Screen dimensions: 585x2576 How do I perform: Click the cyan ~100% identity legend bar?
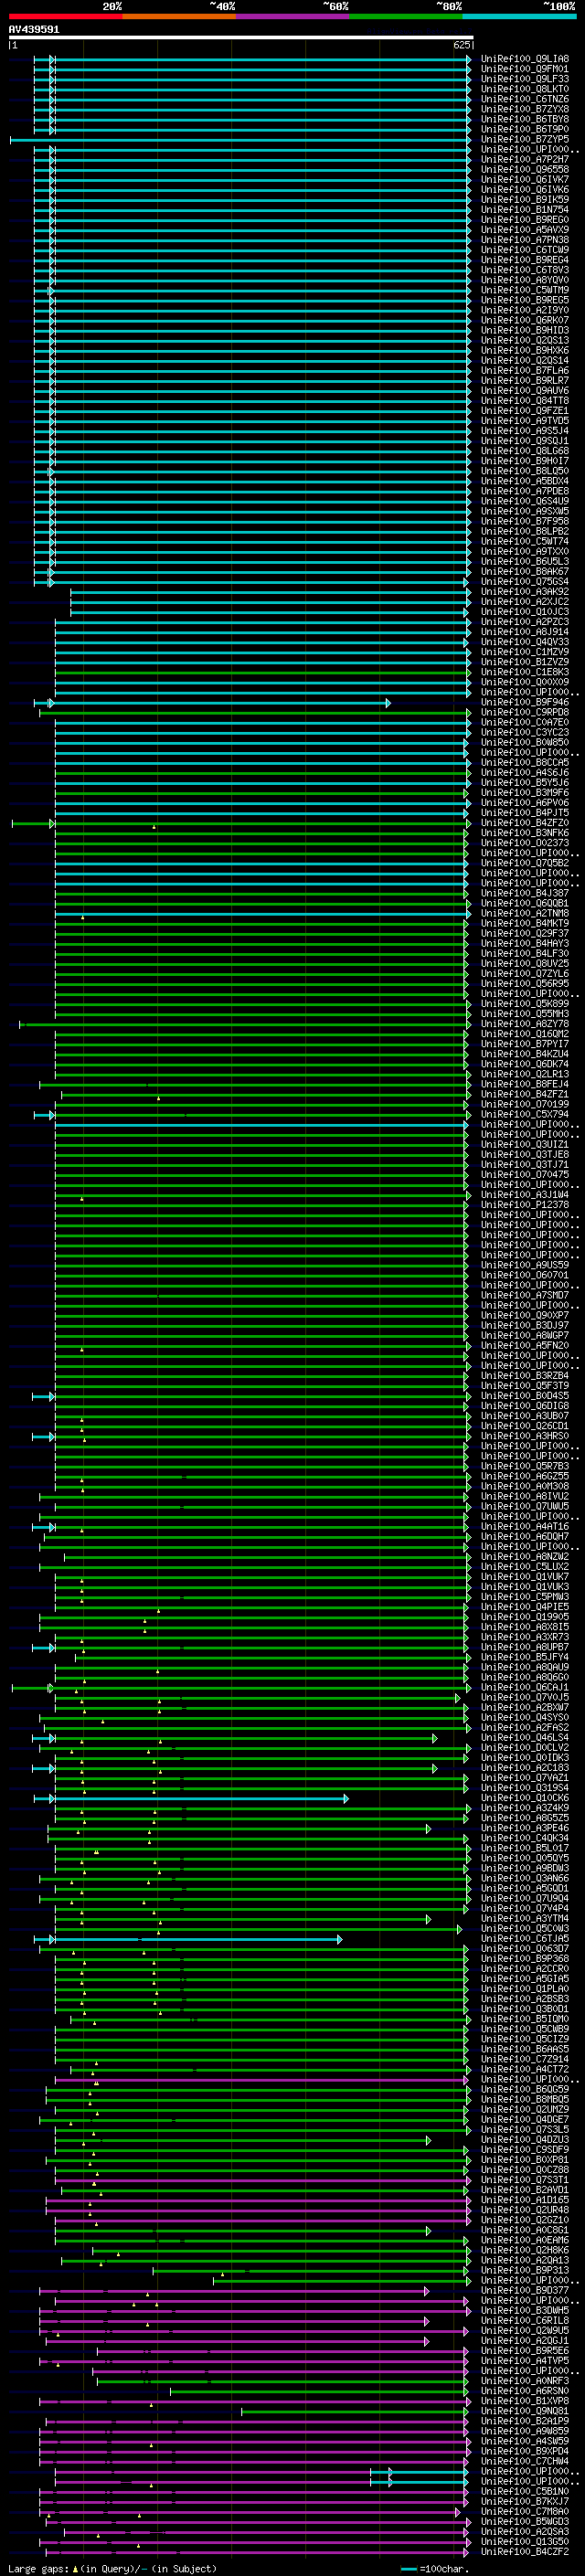click(x=518, y=16)
